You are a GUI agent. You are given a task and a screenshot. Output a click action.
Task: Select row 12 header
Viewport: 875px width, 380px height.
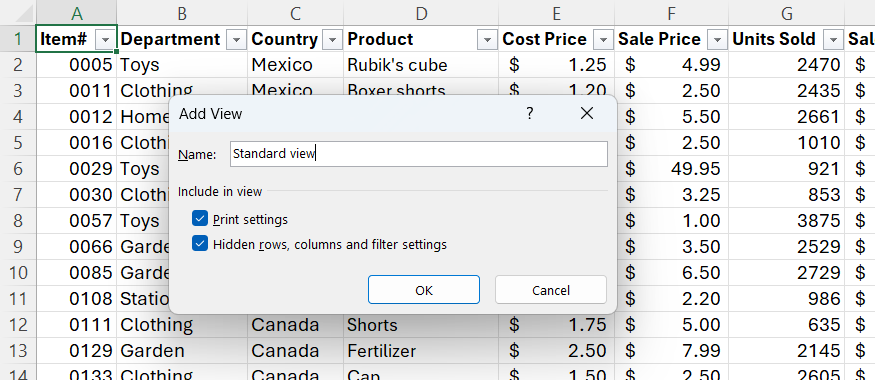click(18, 324)
